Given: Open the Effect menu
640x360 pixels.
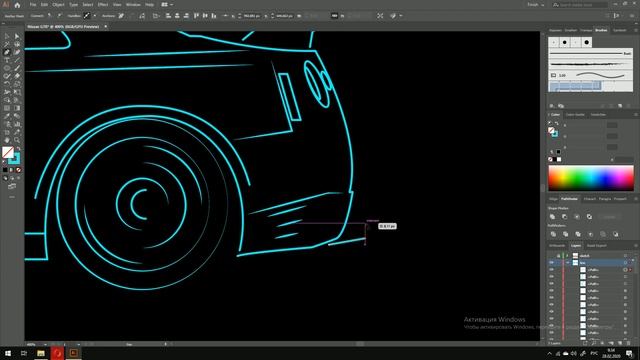Looking at the screenshot, I should pos(102,5).
